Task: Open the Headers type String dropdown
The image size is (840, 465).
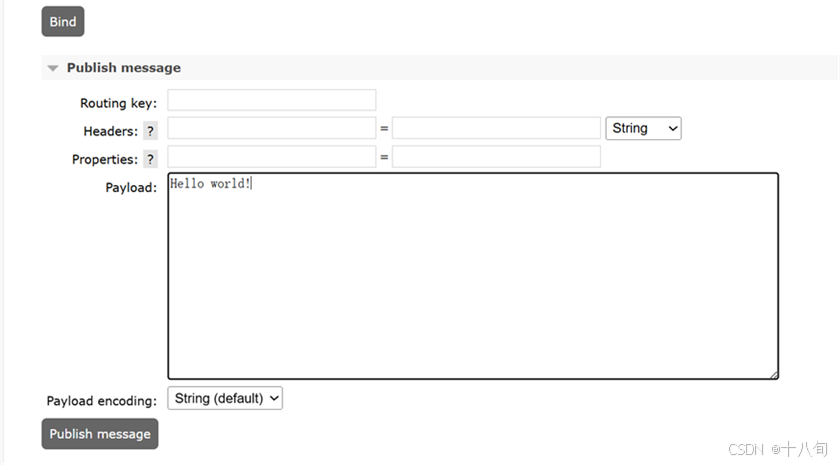Action: [x=643, y=129]
